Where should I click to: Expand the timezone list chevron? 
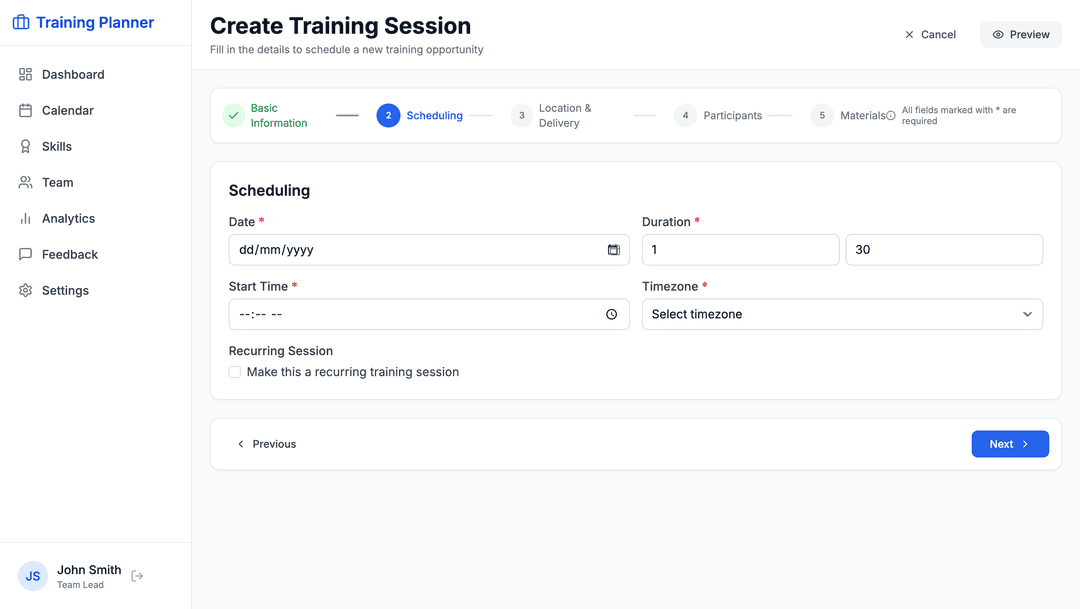point(1027,314)
